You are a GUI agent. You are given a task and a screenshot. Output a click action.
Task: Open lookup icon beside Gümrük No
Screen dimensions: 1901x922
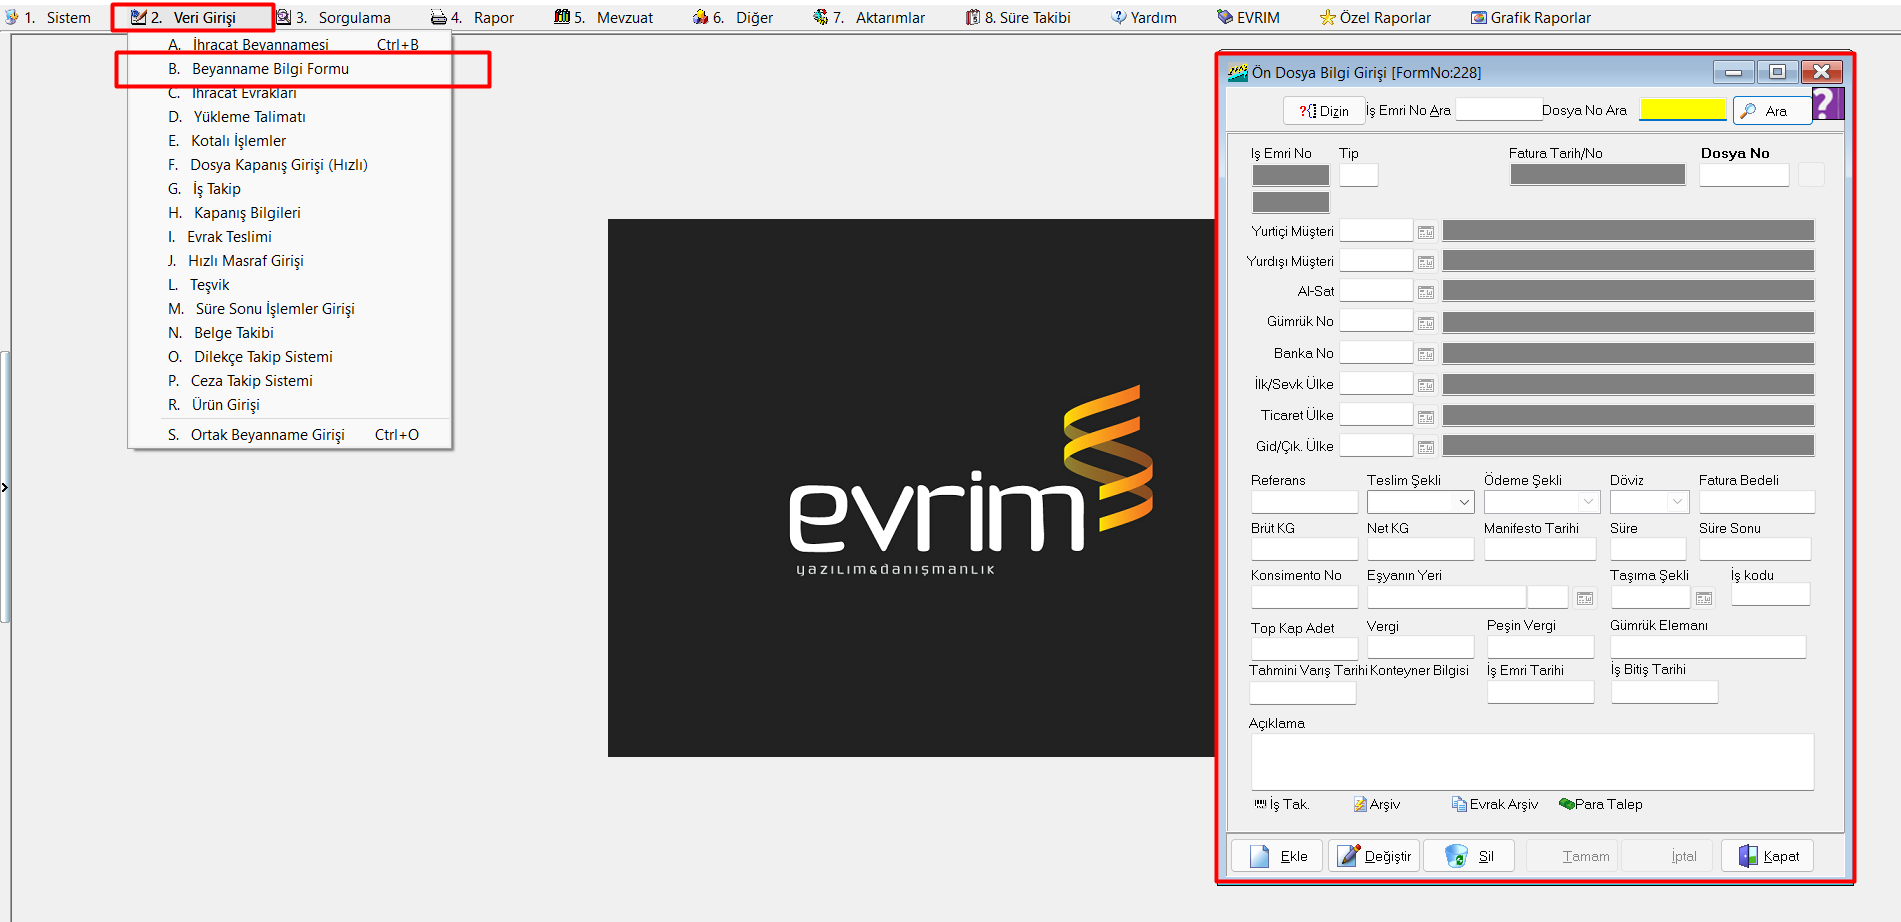[1426, 323]
